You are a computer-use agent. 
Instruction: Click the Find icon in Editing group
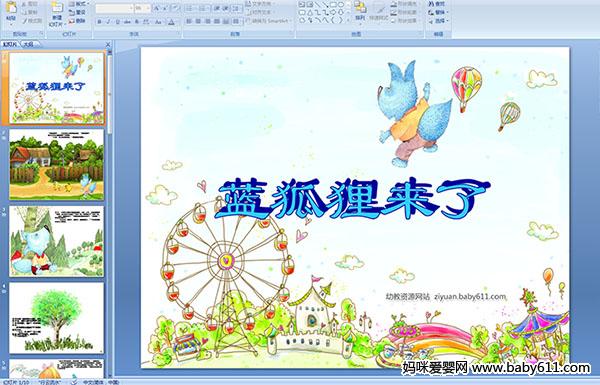pyautogui.click(x=437, y=4)
